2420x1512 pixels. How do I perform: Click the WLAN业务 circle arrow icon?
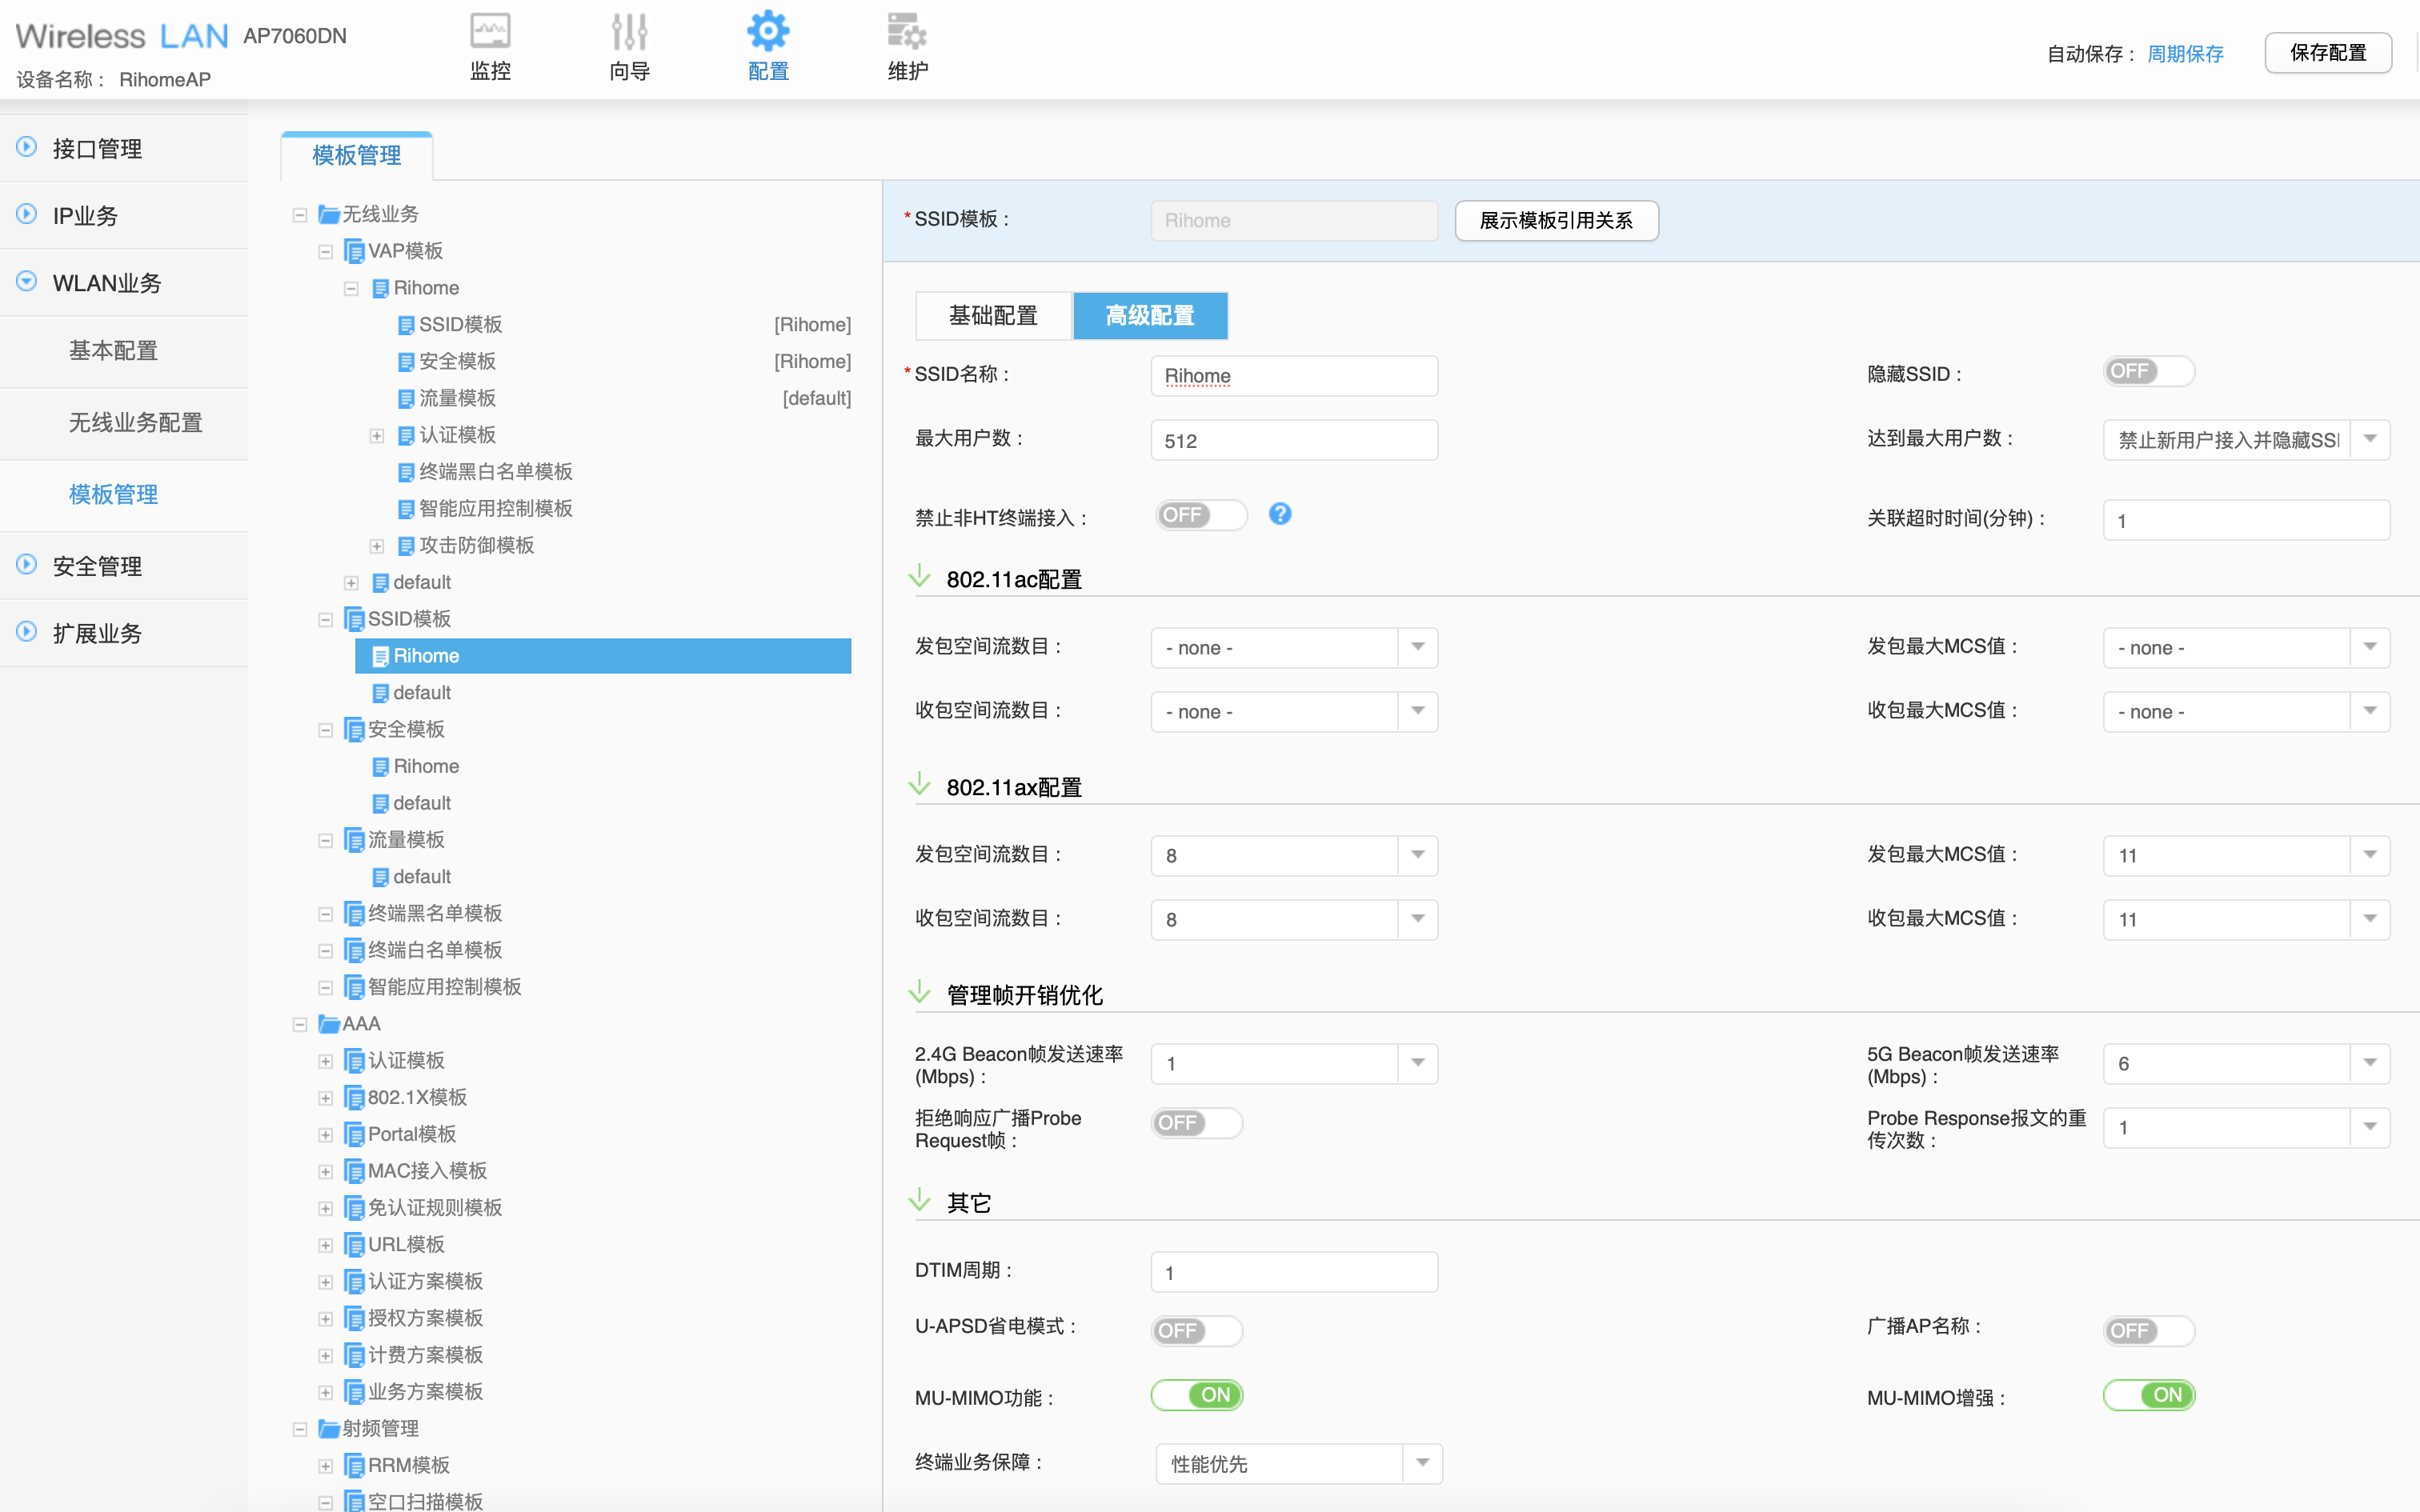coord(27,281)
